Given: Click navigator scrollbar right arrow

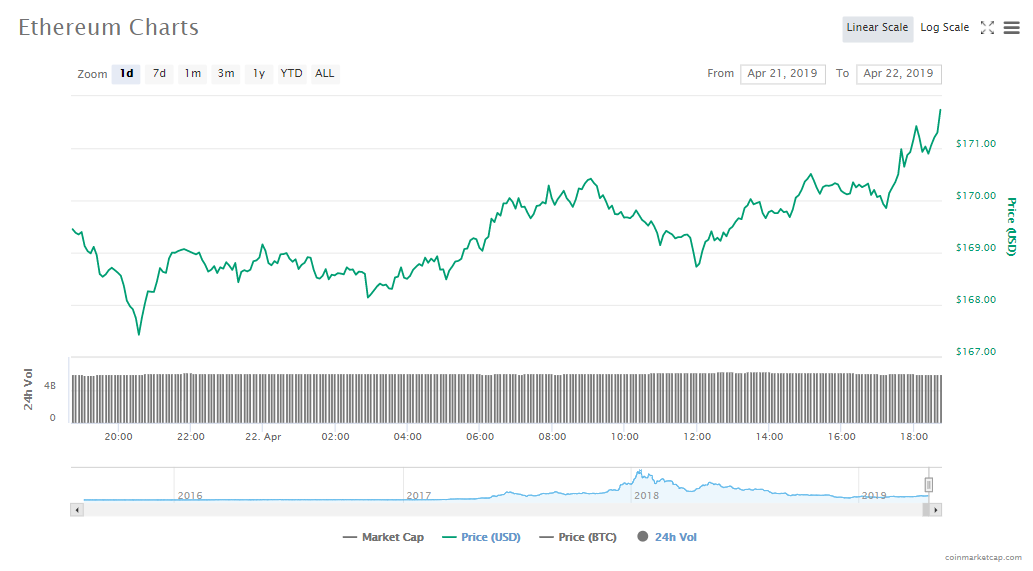Looking at the screenshot, I should 935,510.
